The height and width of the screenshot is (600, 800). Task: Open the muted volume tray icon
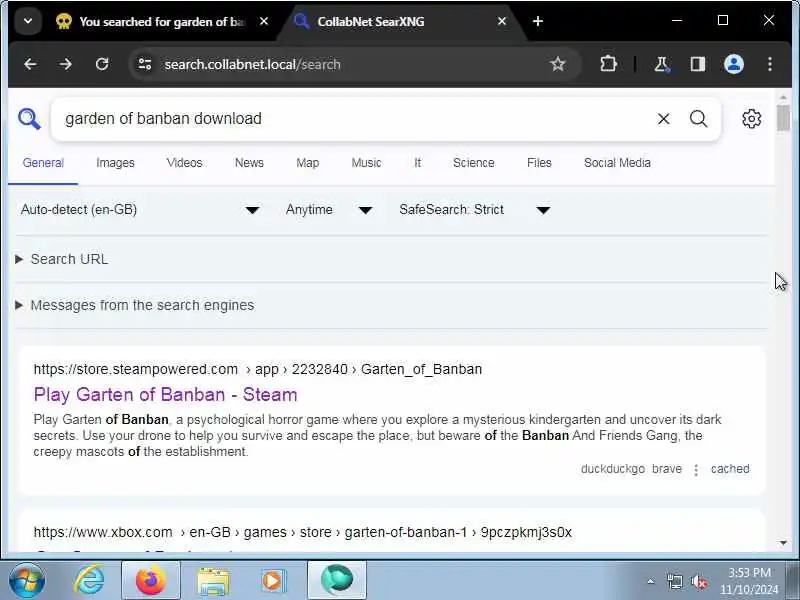point(698,581)
